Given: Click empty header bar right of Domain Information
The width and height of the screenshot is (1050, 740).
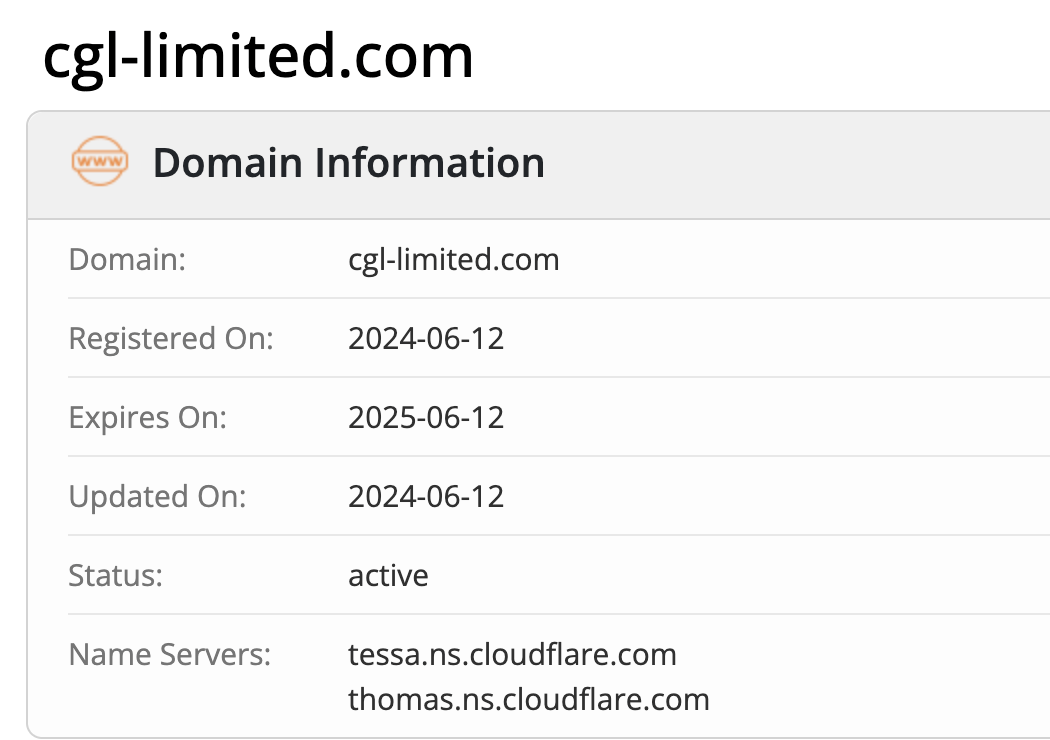Looking at the screenshot, I should pyautogui.click(x=800, y=163).
